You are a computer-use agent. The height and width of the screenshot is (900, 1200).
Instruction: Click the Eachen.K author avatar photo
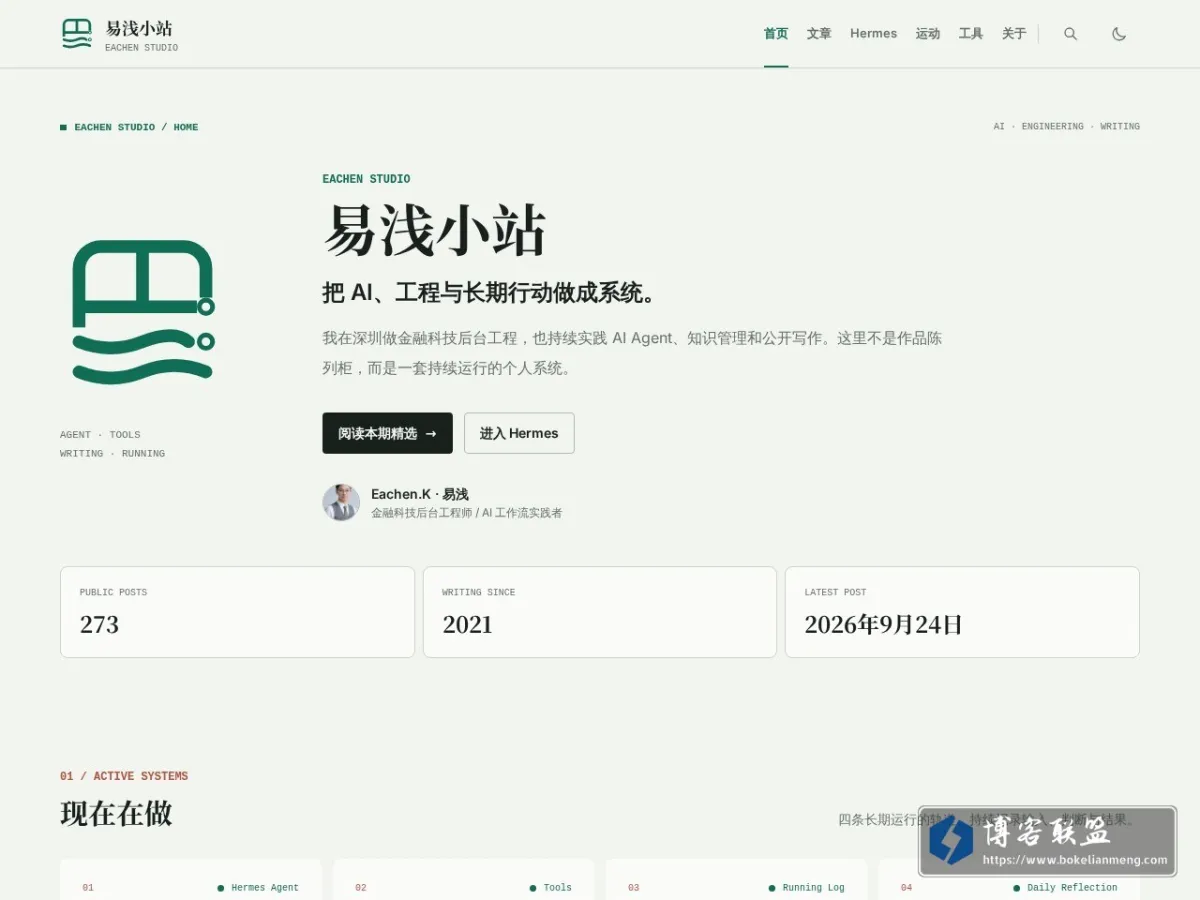[x=341, y=503]
